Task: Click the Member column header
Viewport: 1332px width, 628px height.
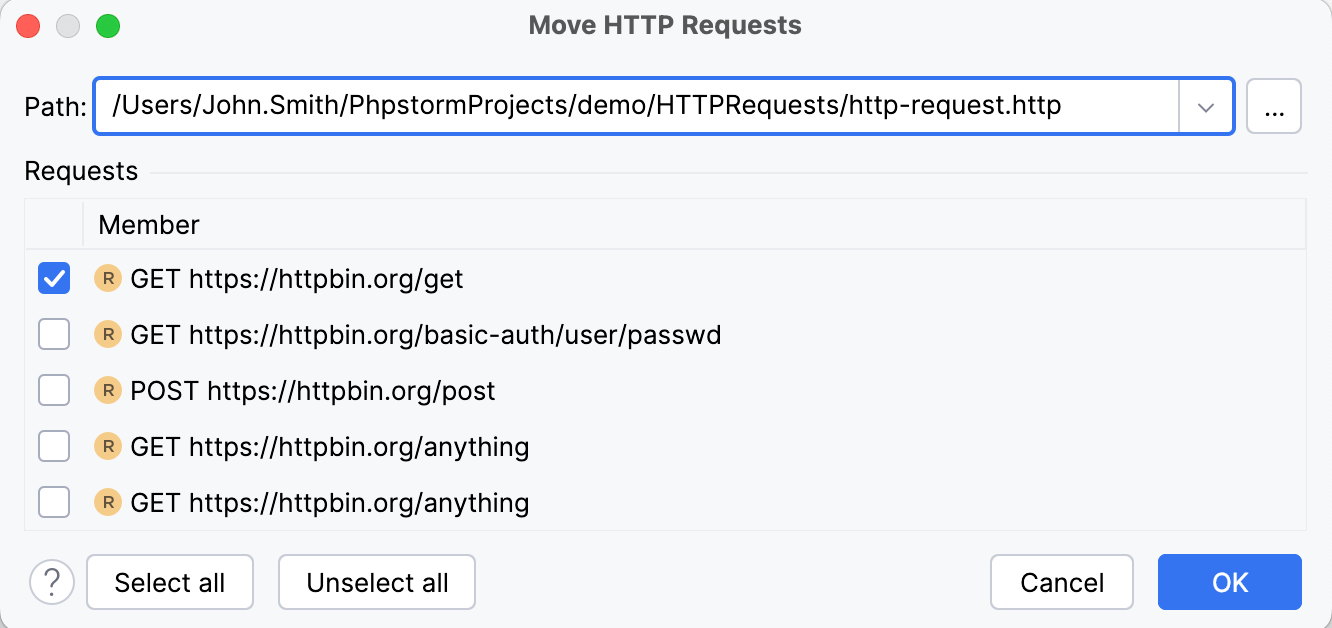Action: [148, 224]
